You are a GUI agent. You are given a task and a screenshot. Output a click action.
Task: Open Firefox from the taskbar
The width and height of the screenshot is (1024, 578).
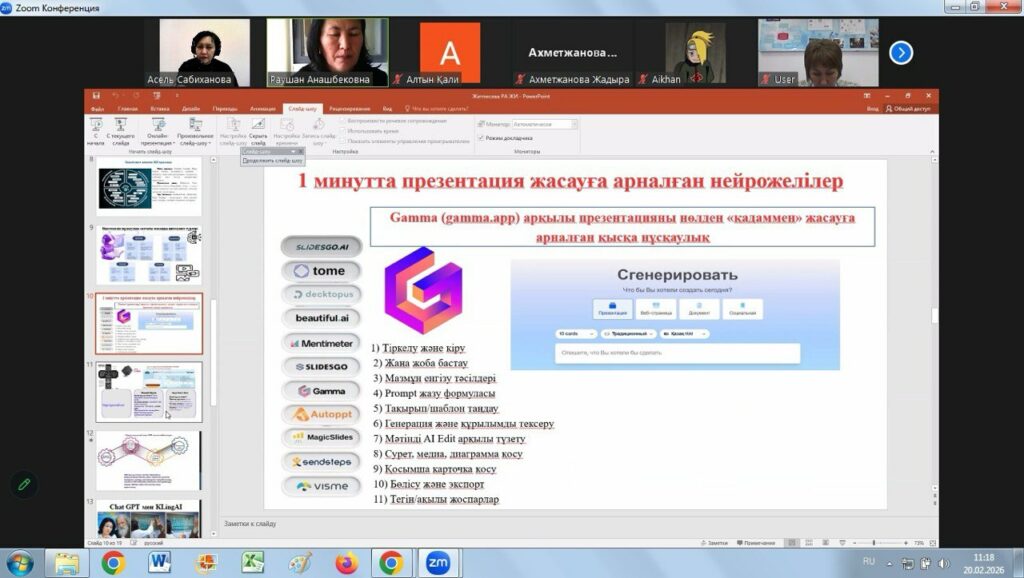[346, 563]
